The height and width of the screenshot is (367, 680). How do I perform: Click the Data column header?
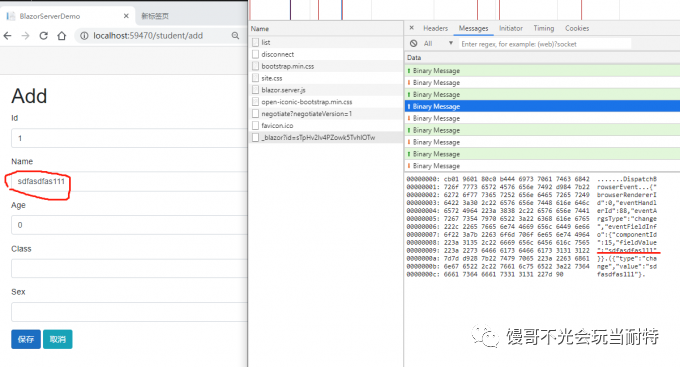542,58
